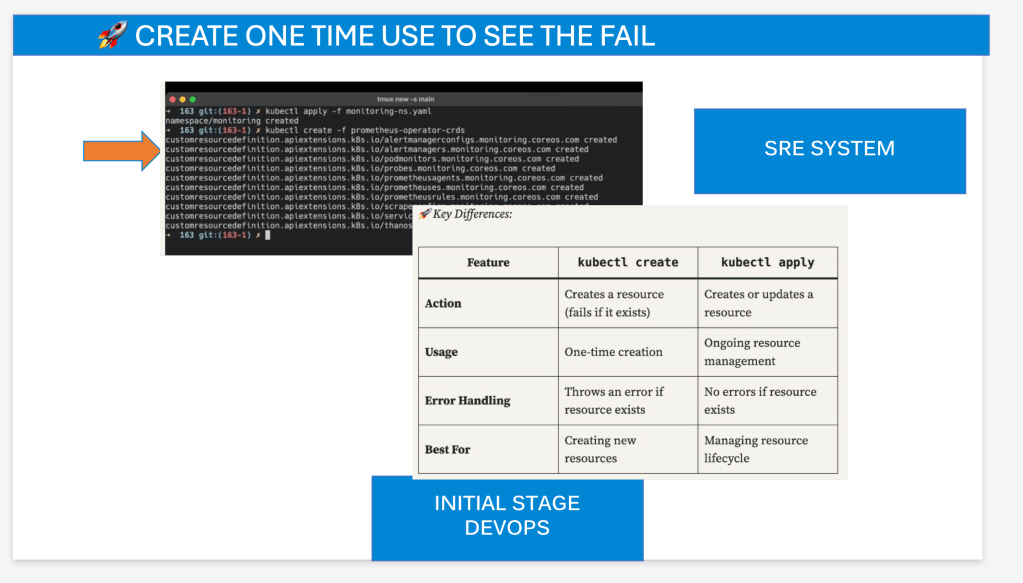Click the SRE SYSTEM blue box
This screenshot has height=583, width=1023.
[x=829, y=151]
